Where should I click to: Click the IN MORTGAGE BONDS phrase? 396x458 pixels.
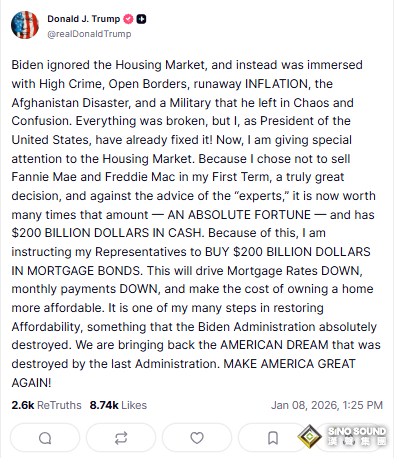(77, 271)
